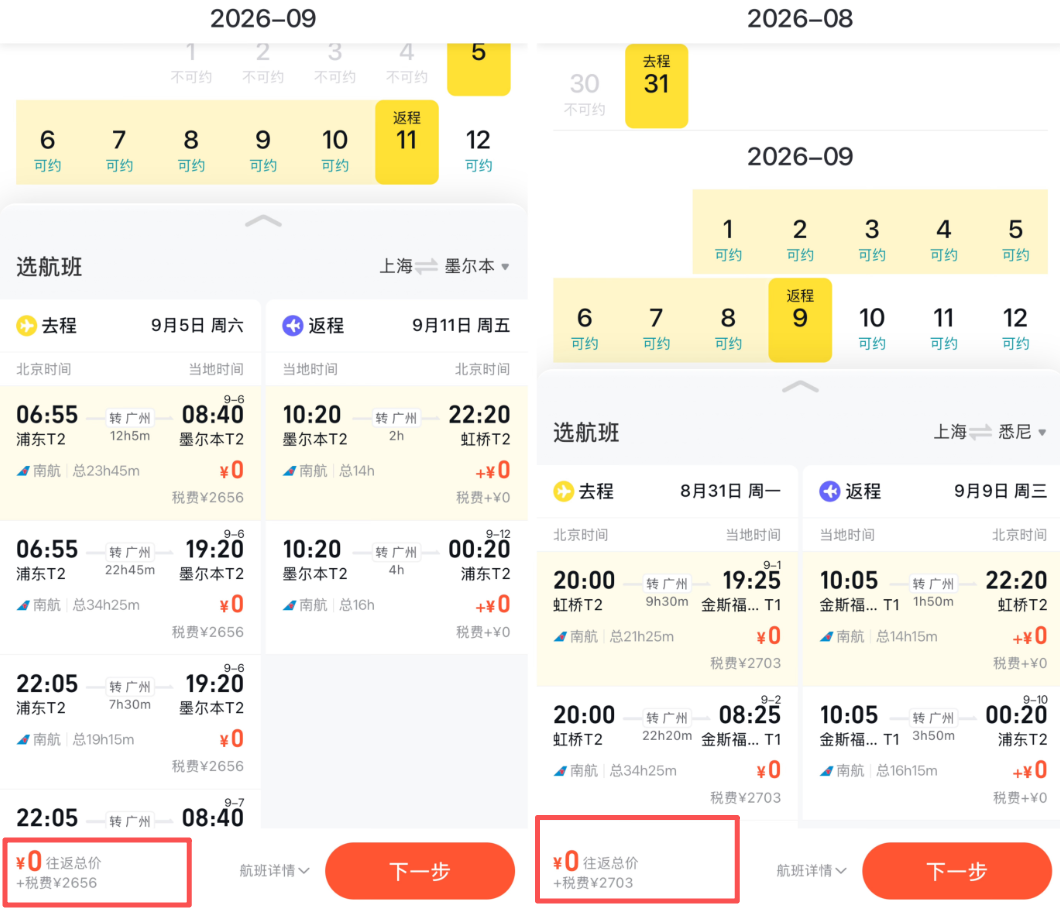
Task: Open 上海-墨尔本 route dropdown
Action: pos(443,266)
